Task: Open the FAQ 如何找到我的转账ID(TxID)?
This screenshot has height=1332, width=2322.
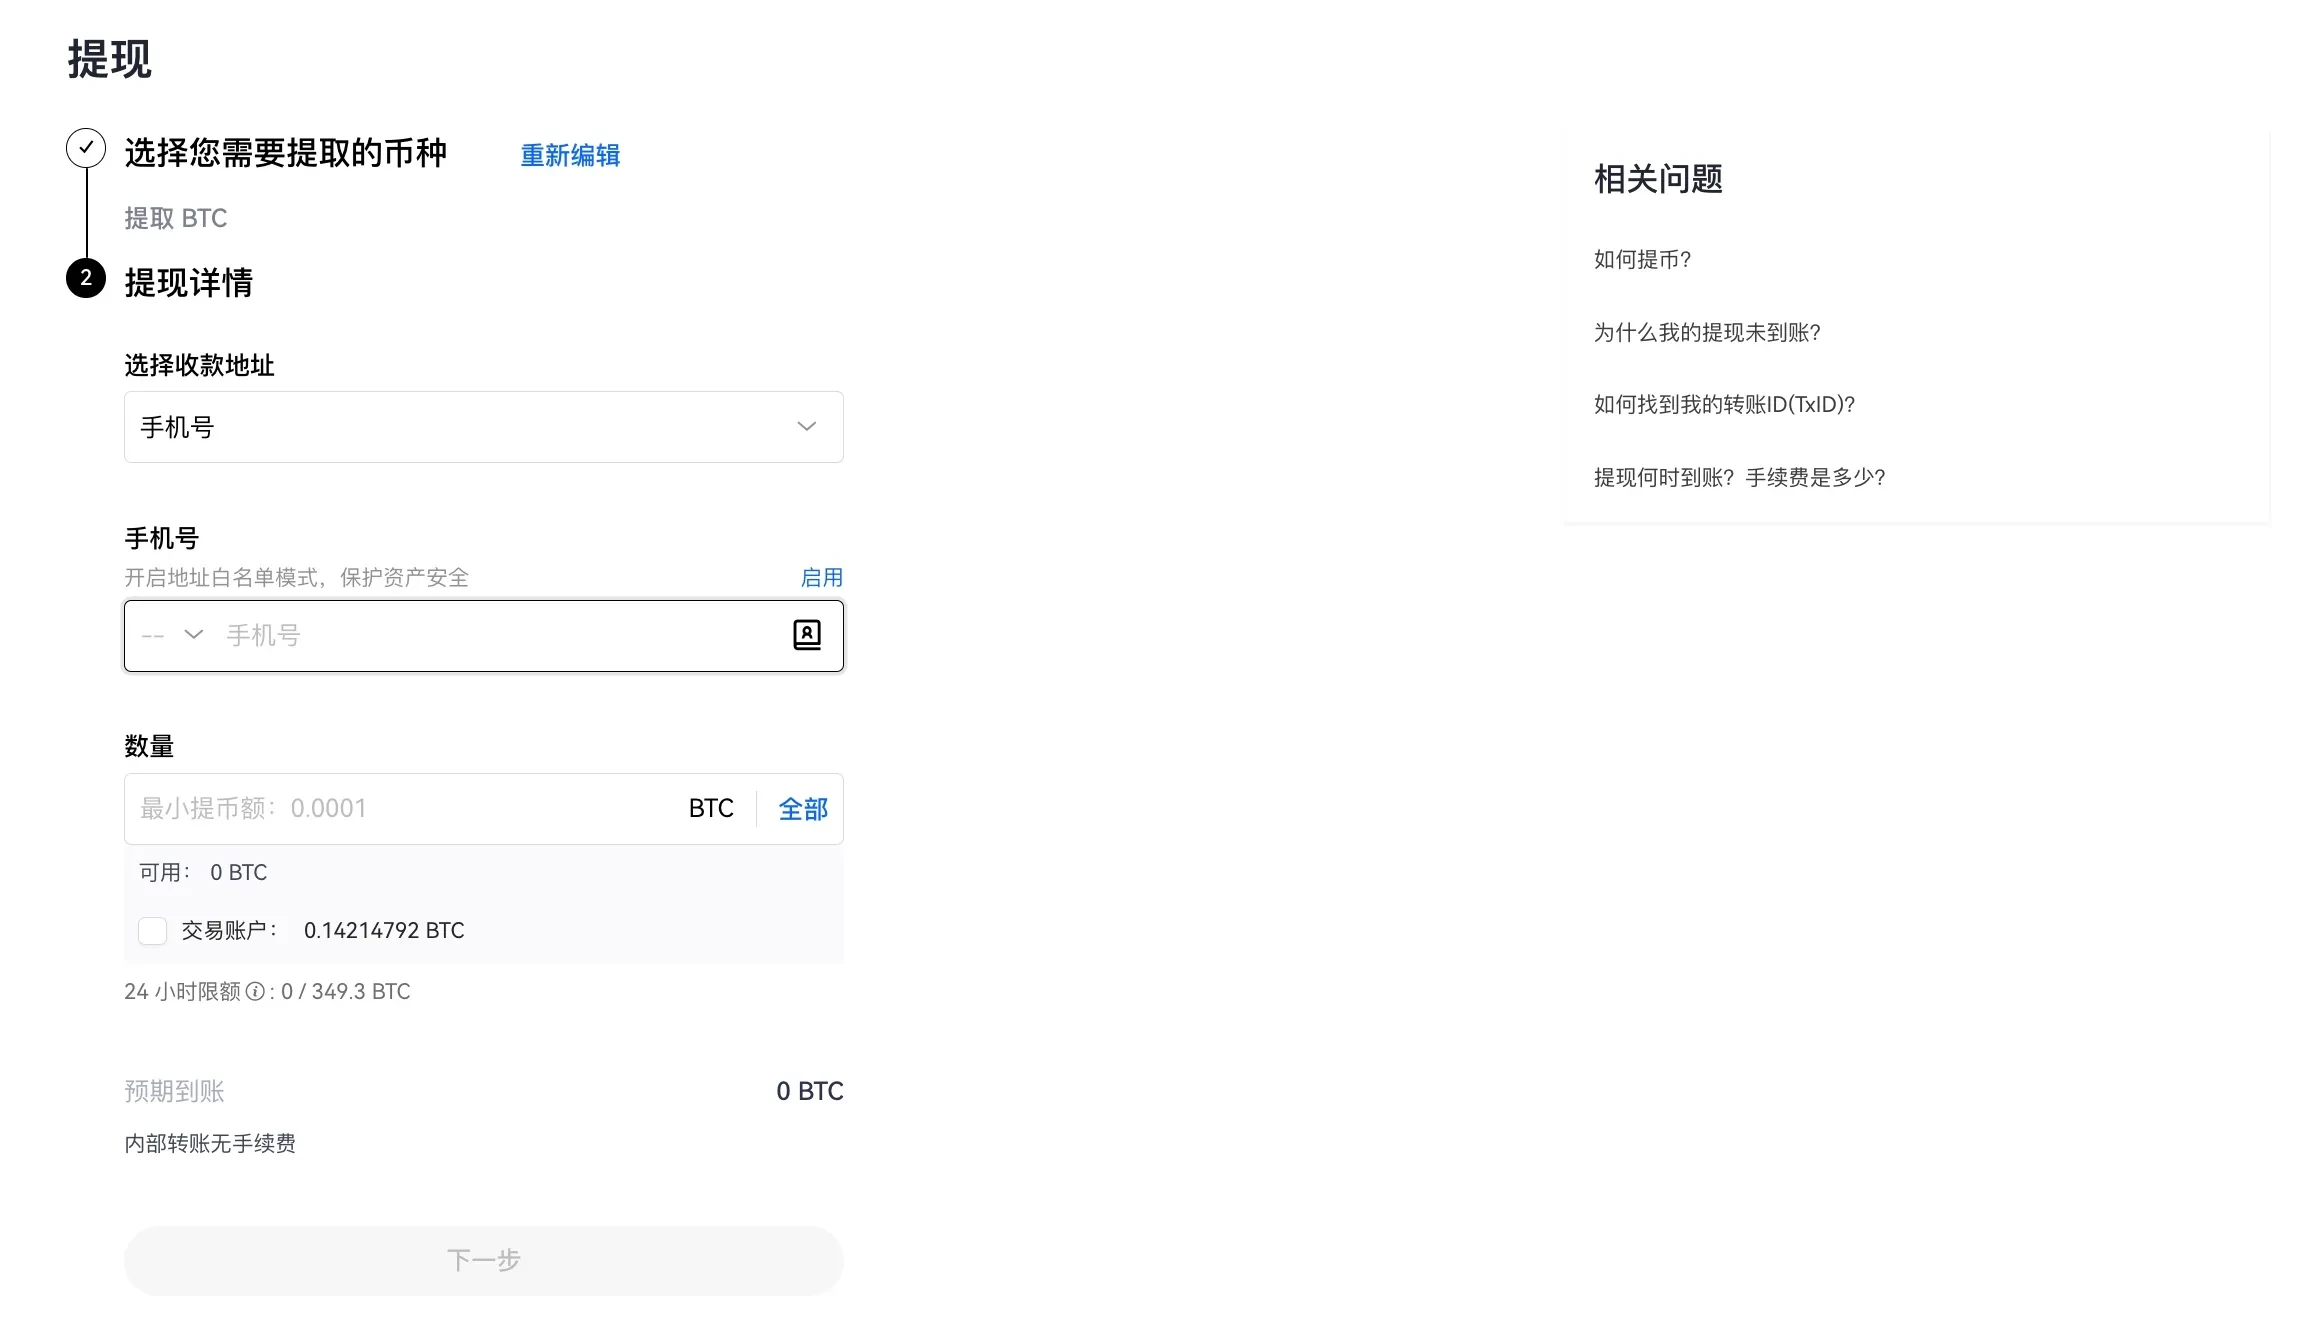Action: click(x=1724, y=404)
